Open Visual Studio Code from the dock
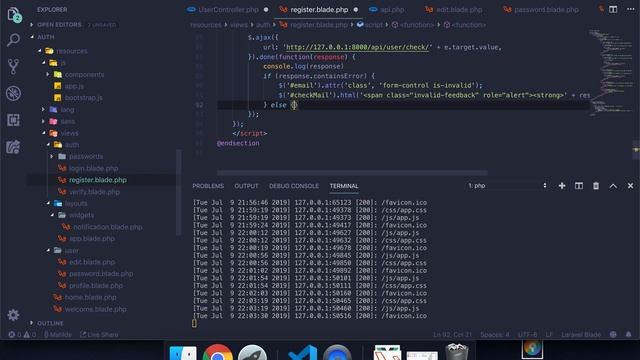Viewport: 640px width, 360px height. (302, 353)
